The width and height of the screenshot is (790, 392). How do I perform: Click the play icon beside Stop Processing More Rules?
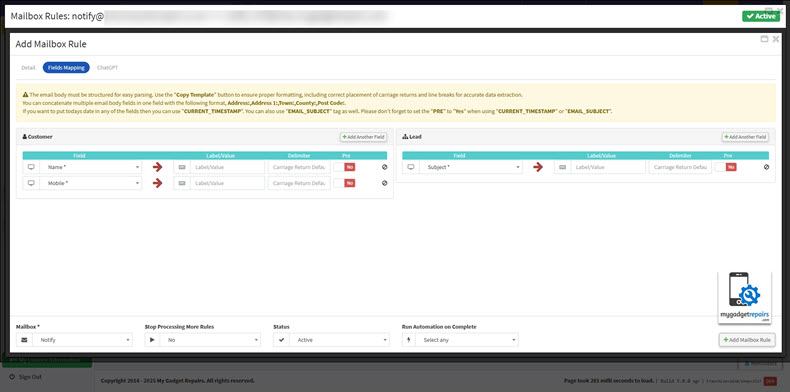pyautogui.click(x=153, y=340)
